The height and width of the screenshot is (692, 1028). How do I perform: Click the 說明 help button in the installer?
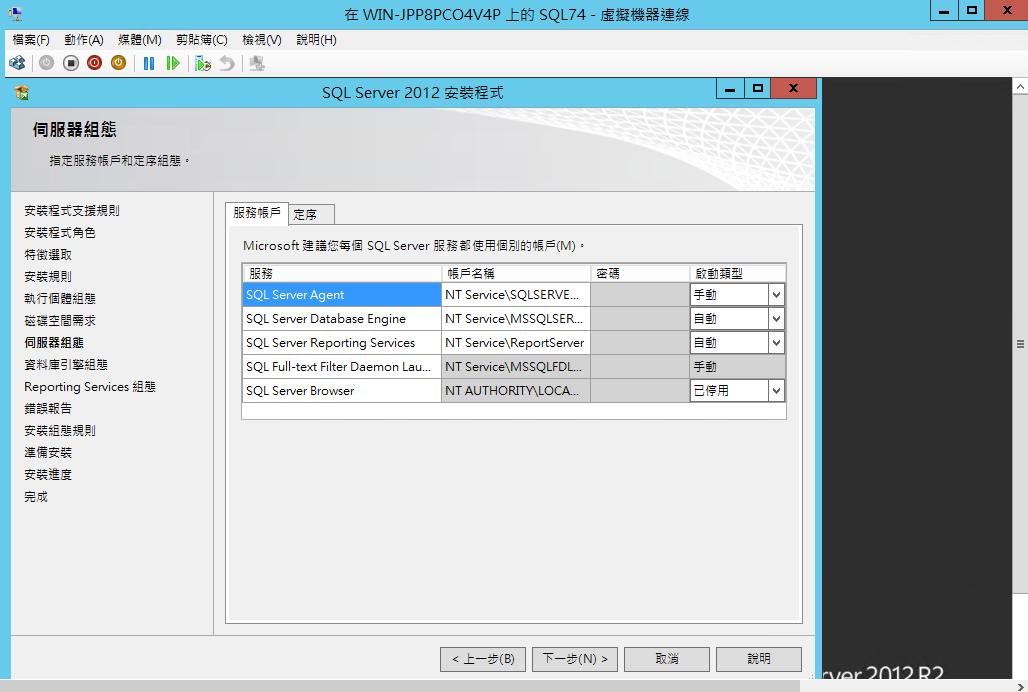(759, 659)
